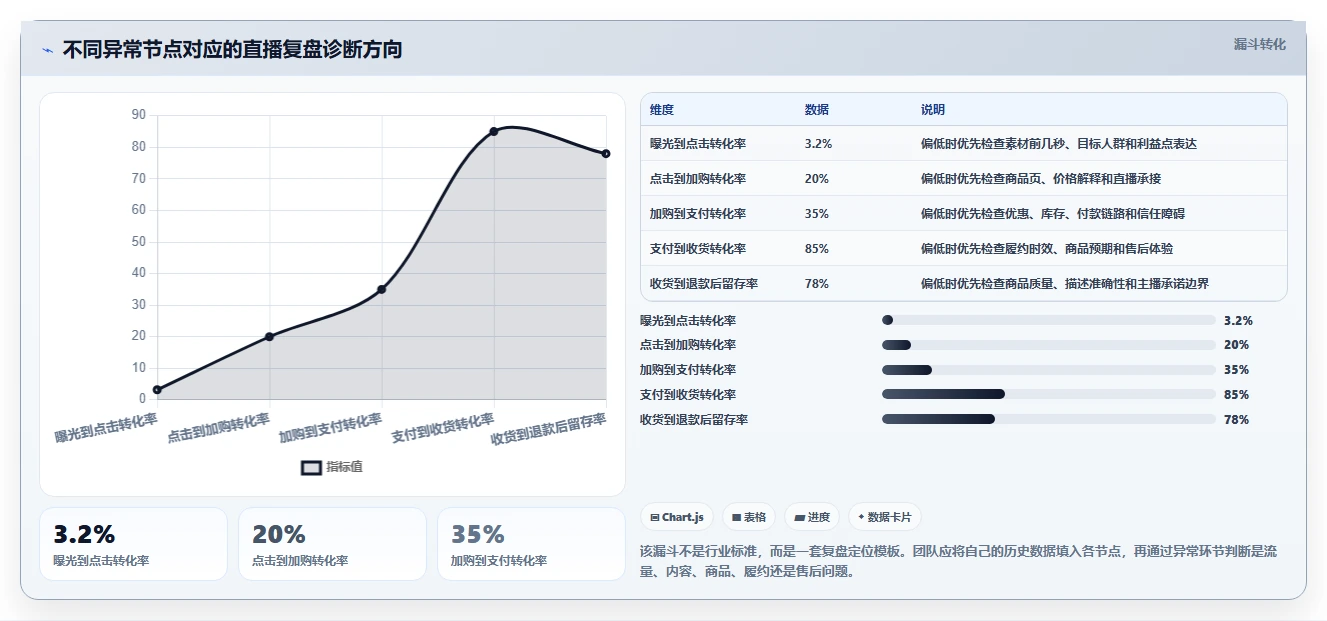Screen dimensions: 1327x621
Task: Click the 漏斗转化 tag in the header
Action: pos(1259,45)
